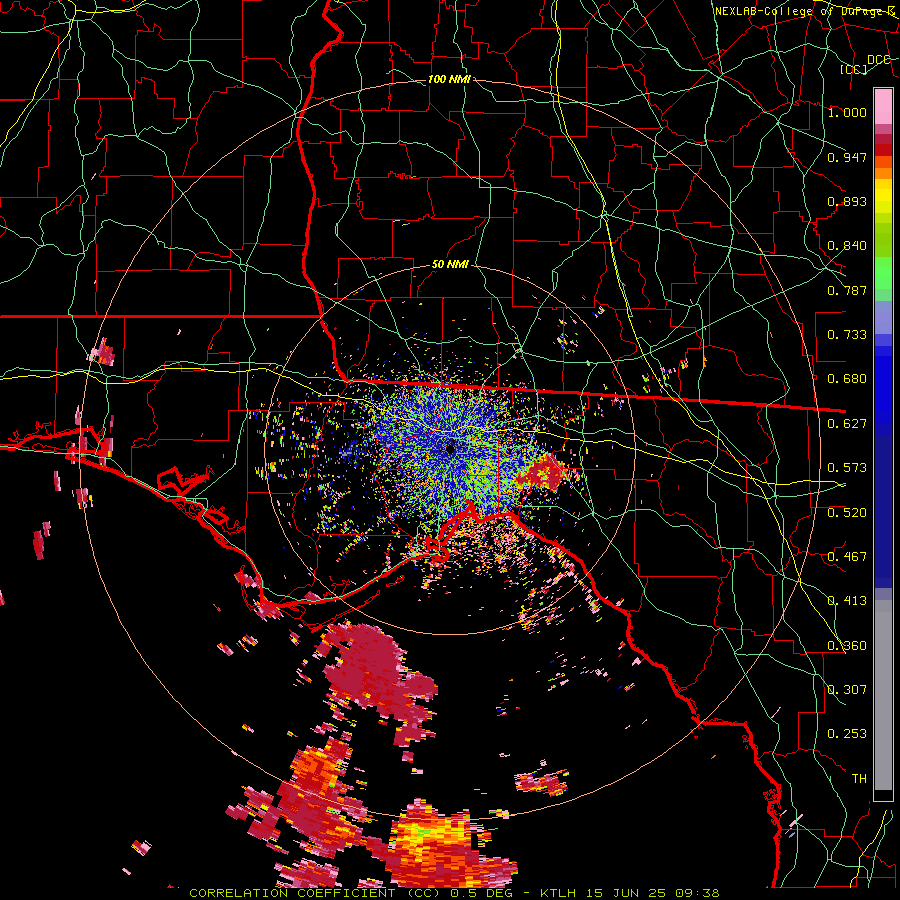Click the 0.253 scale value

click(847, 734)
